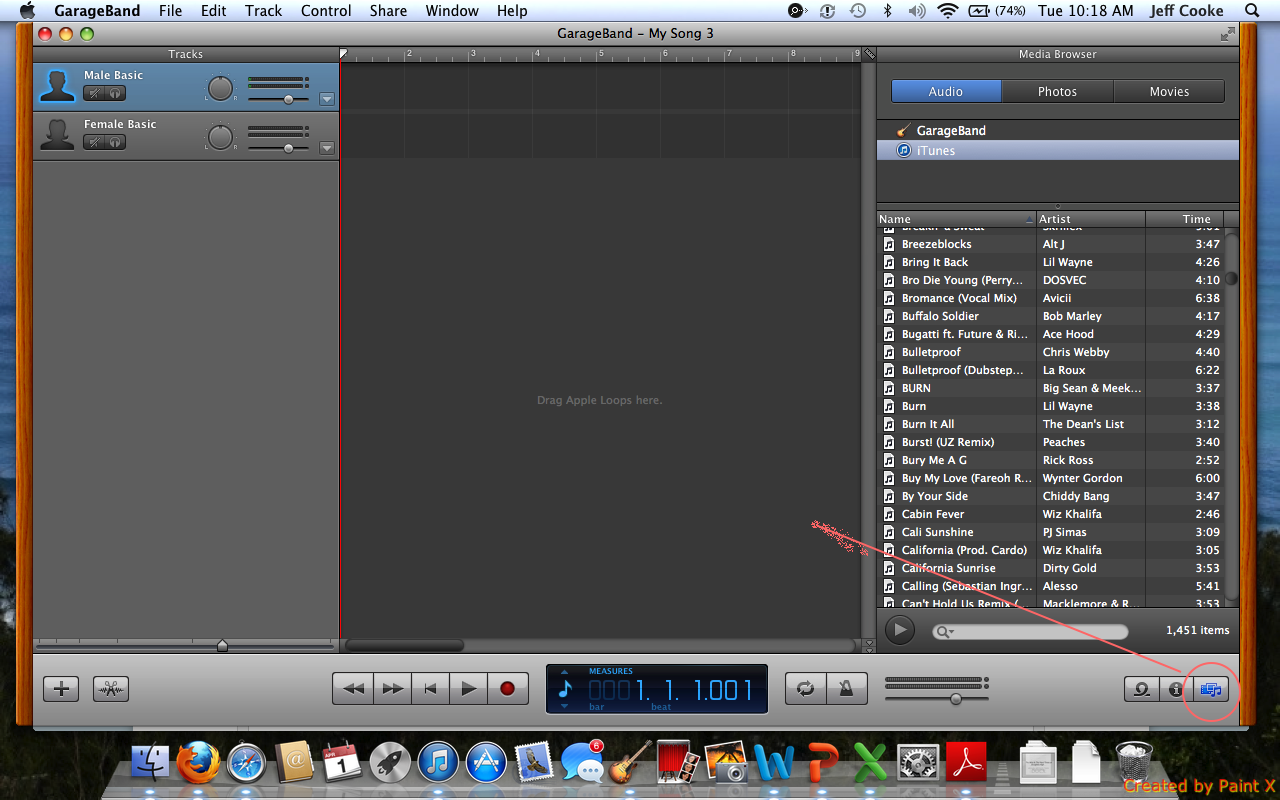Sort songs by Time column
Image resolution: width=1280 pixels, height=800 pixels.
coord(1185,219)
